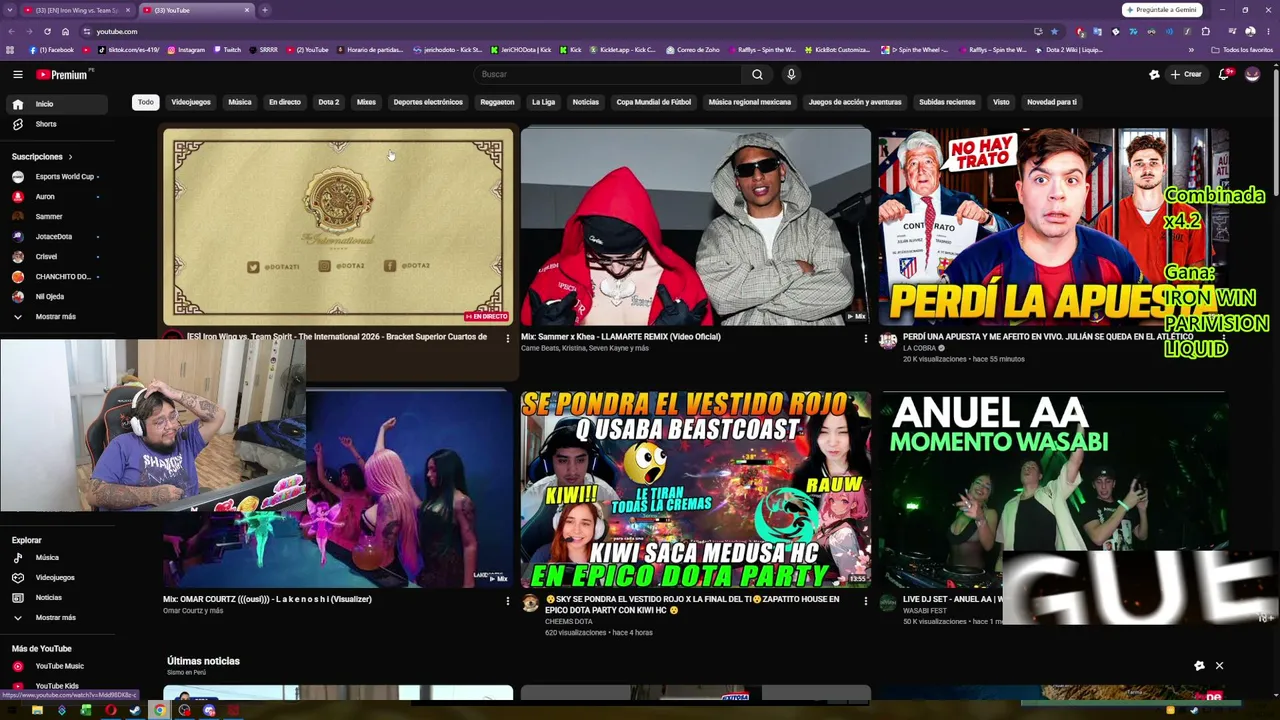Viewport: 1280px width, 720px height.
Task: Select the Deportes electrónicos filter chip
Action: [x=428, y=102]
